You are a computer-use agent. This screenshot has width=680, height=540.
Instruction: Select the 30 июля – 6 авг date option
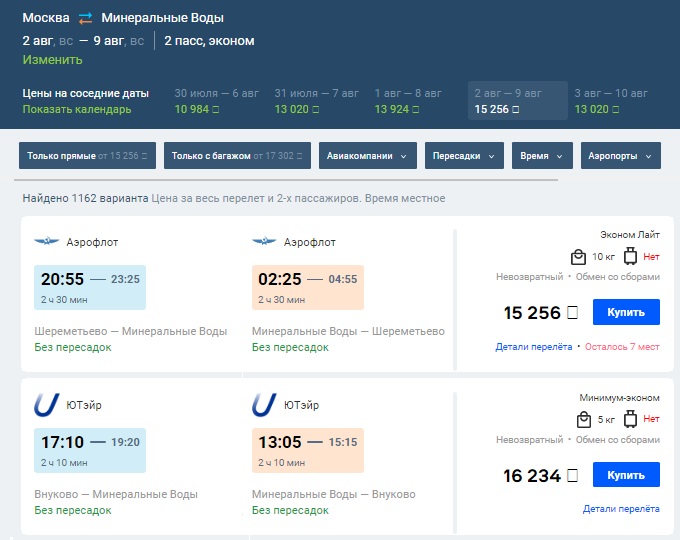point(216,101)
